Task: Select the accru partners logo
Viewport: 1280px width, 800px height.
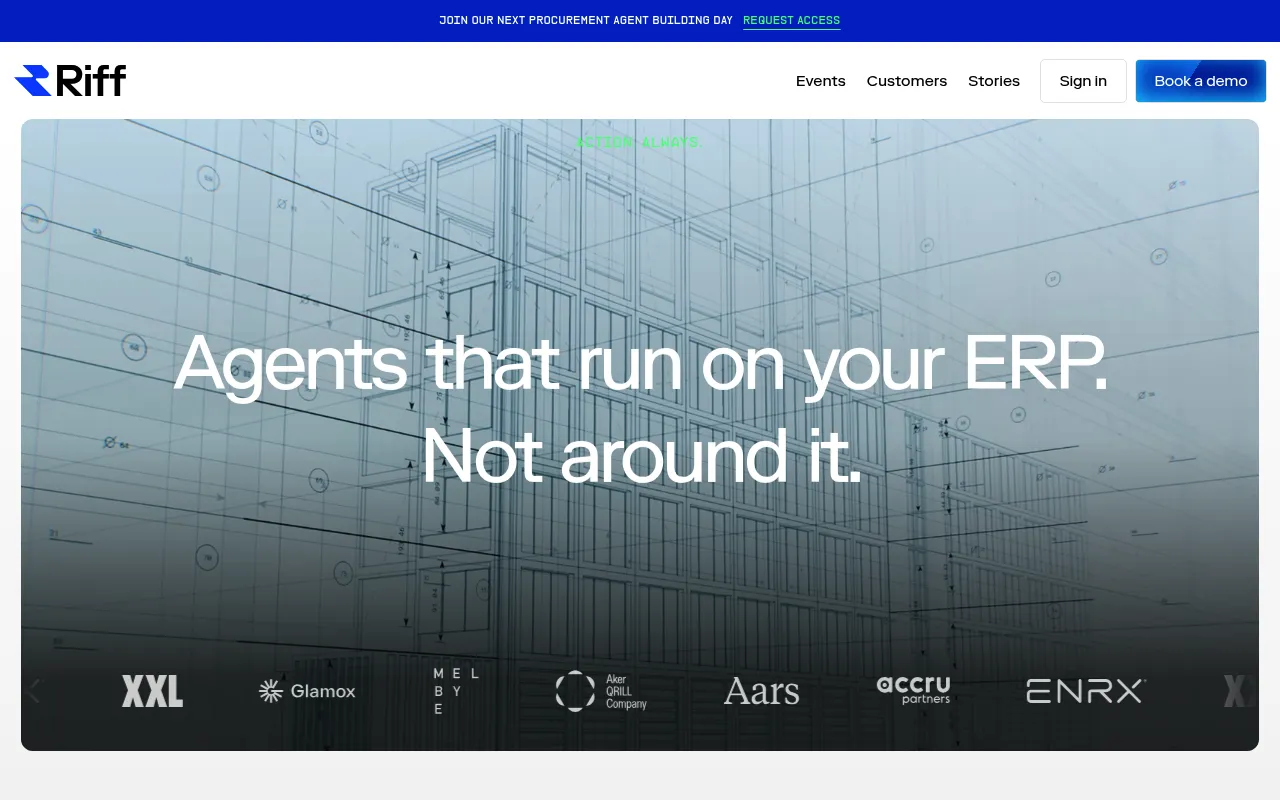Action: point(913,690)
